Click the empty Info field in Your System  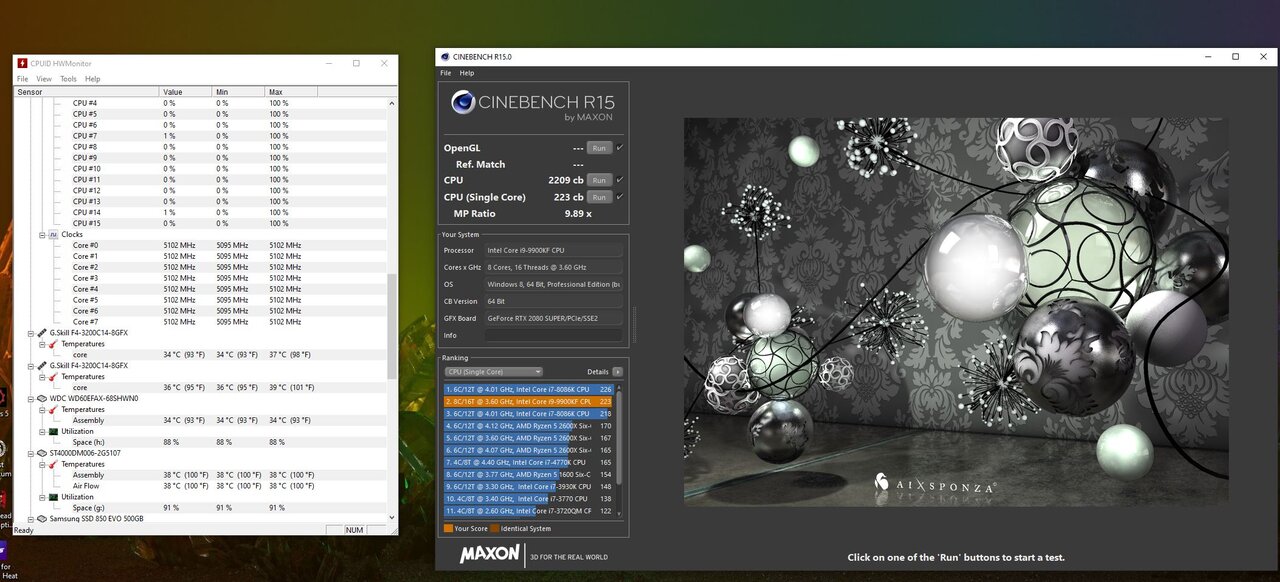tap(553, 335)
